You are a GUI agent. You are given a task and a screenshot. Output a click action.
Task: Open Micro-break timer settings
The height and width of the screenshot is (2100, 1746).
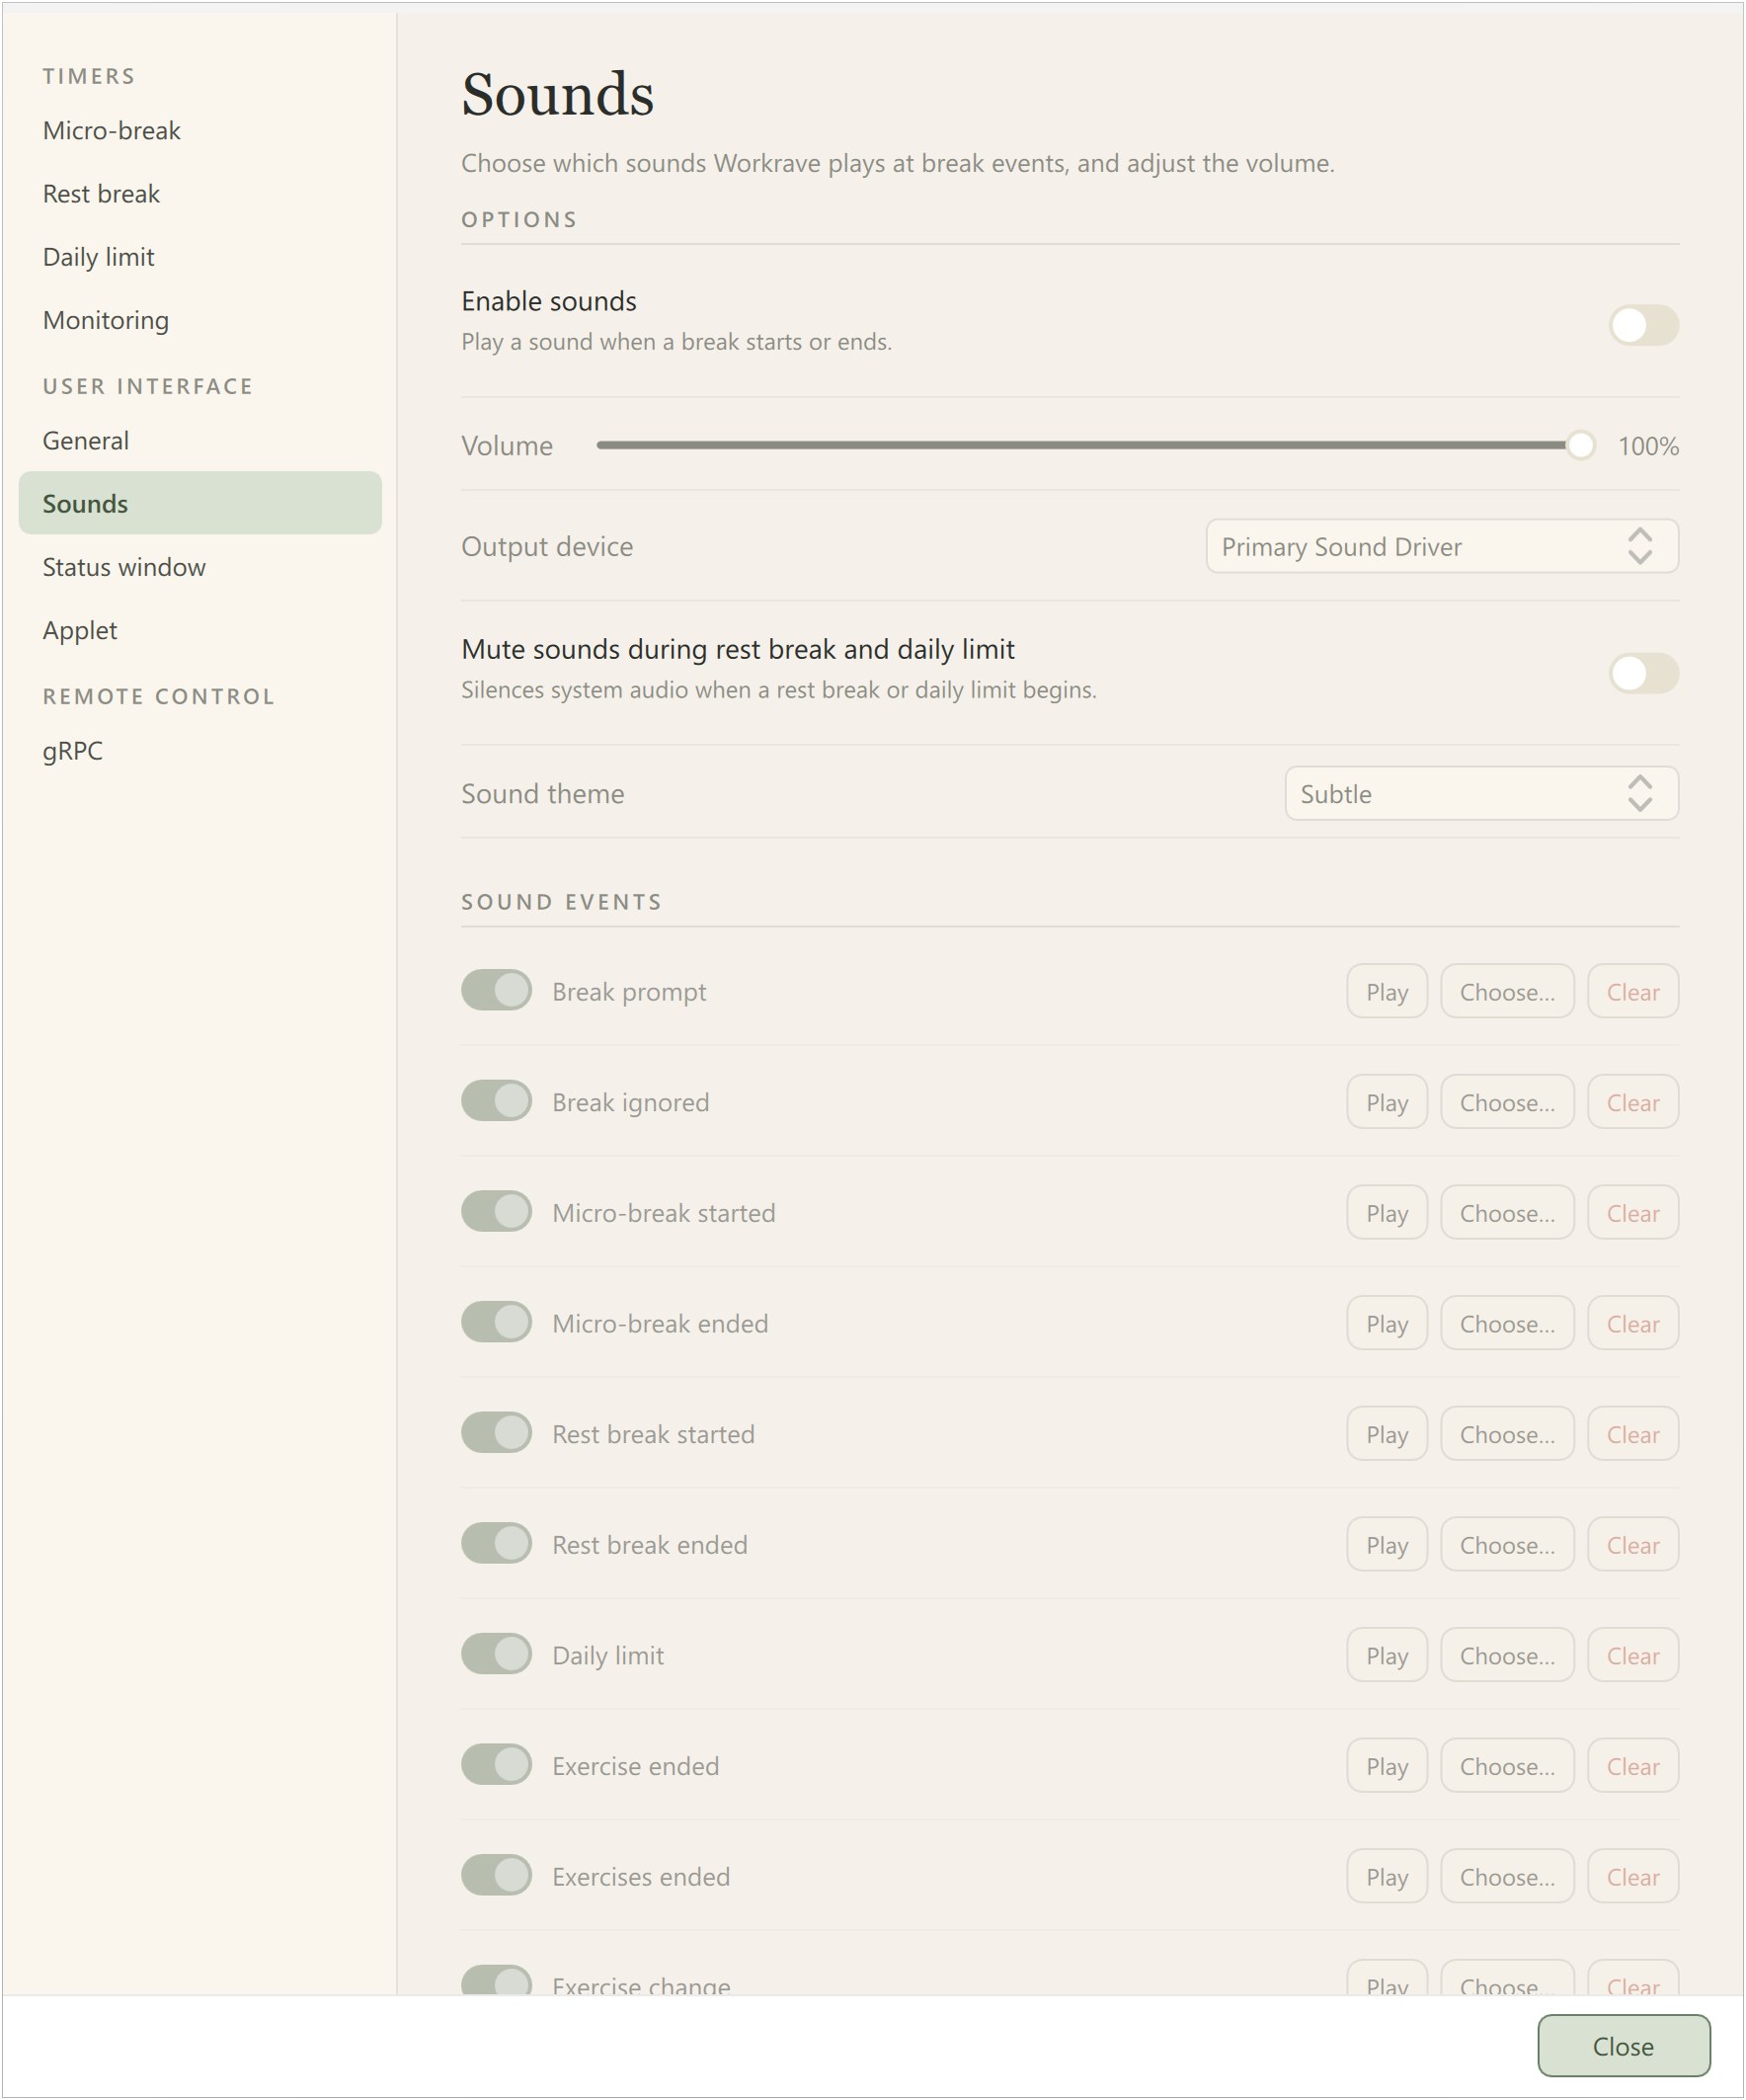tap(200, 131)
